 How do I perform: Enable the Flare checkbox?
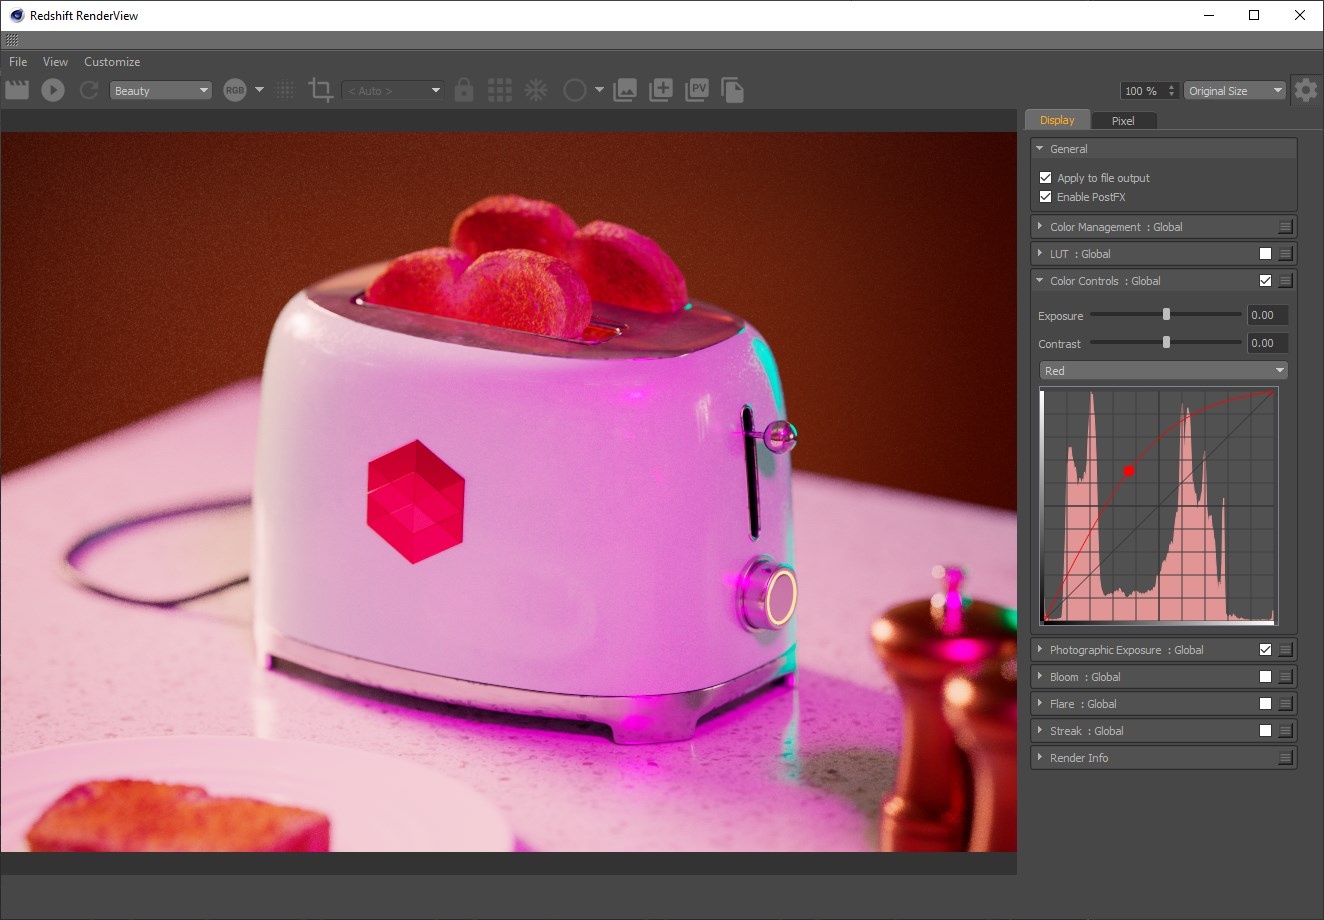[x=1266, y=704]
